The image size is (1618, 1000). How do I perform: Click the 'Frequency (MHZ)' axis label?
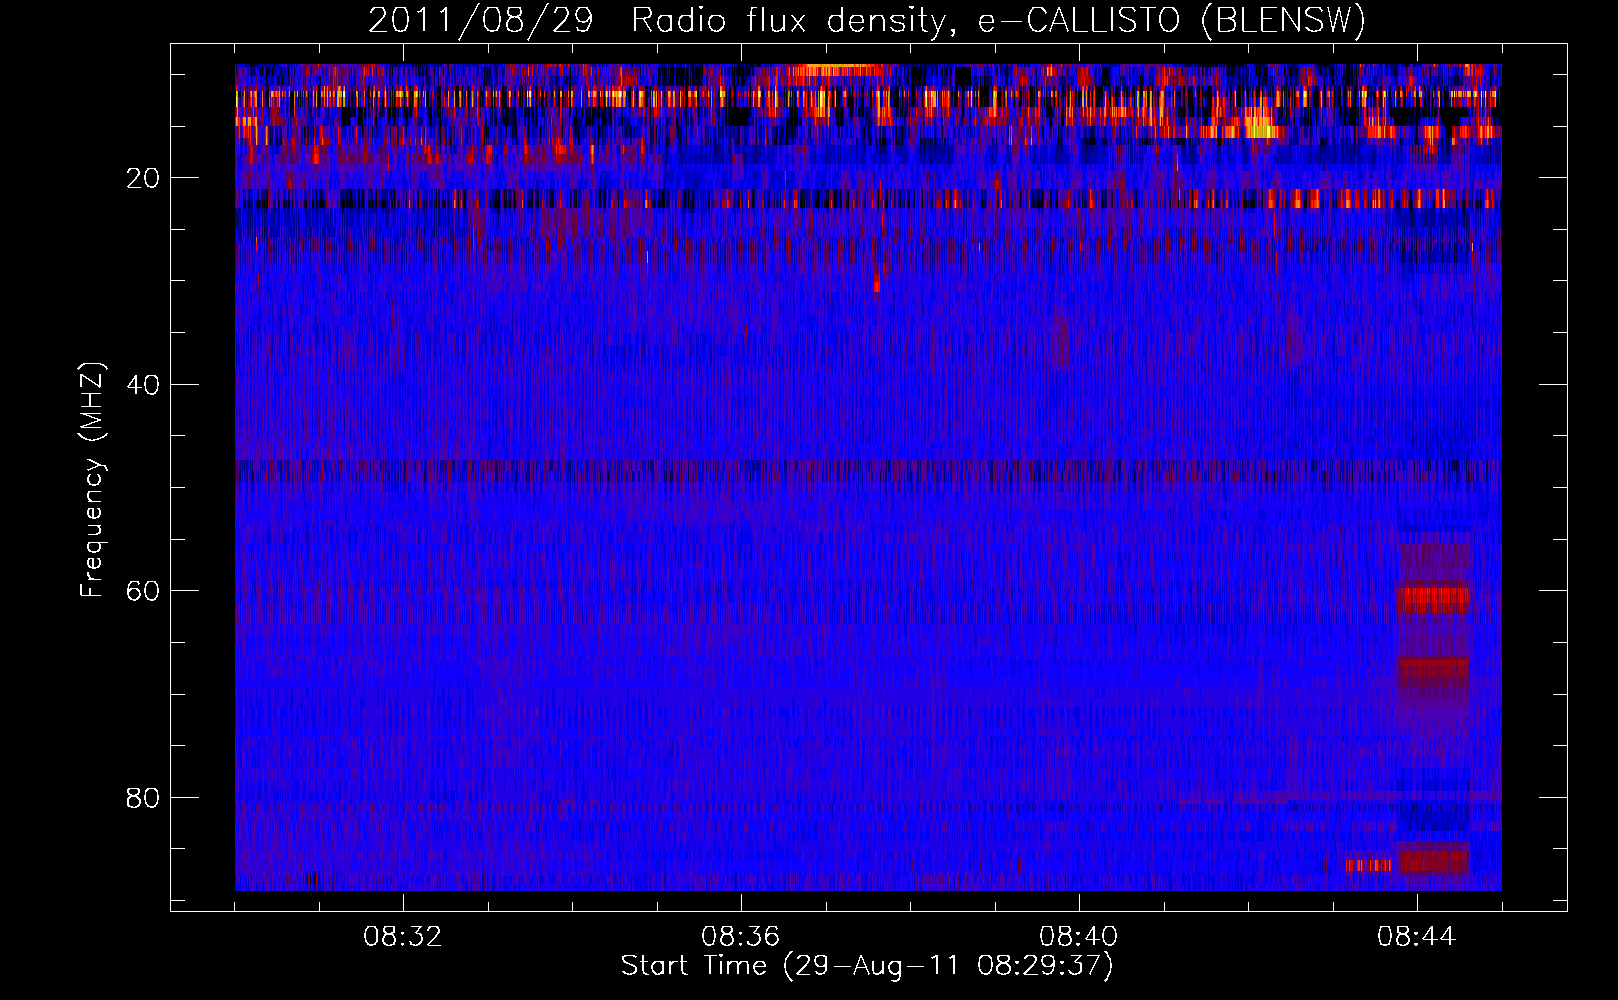(x=92, y=480)
